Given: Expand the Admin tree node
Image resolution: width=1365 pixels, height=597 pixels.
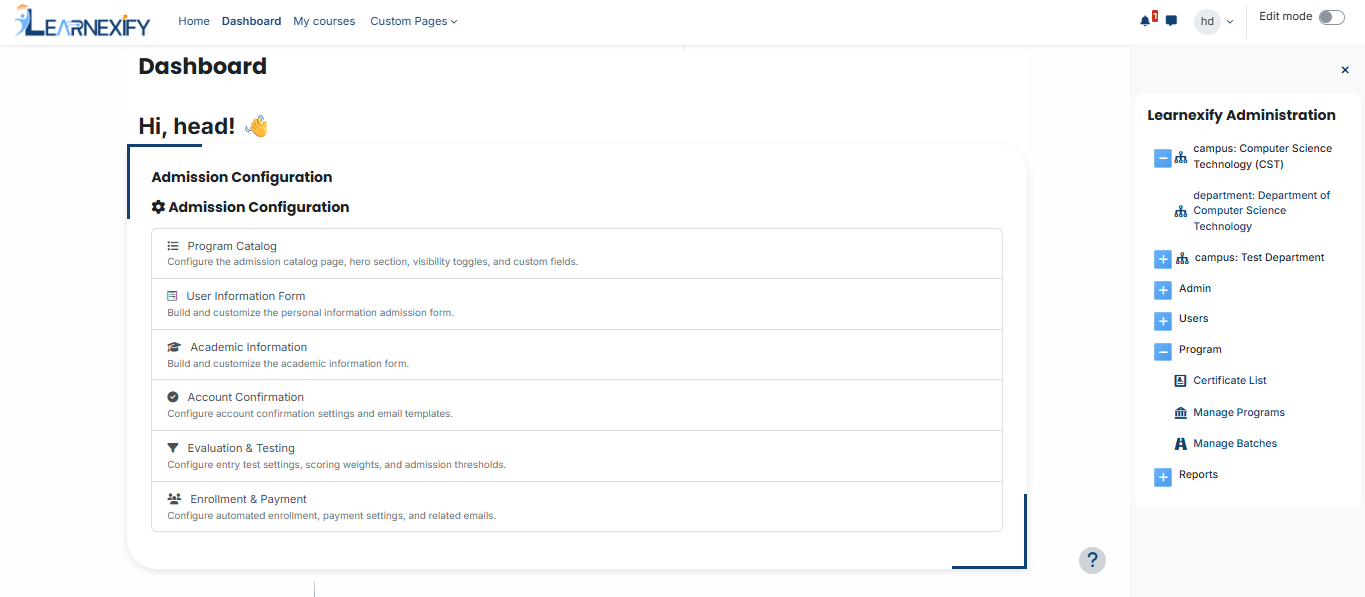Looking at the screenshot, I should point(1163,290).
